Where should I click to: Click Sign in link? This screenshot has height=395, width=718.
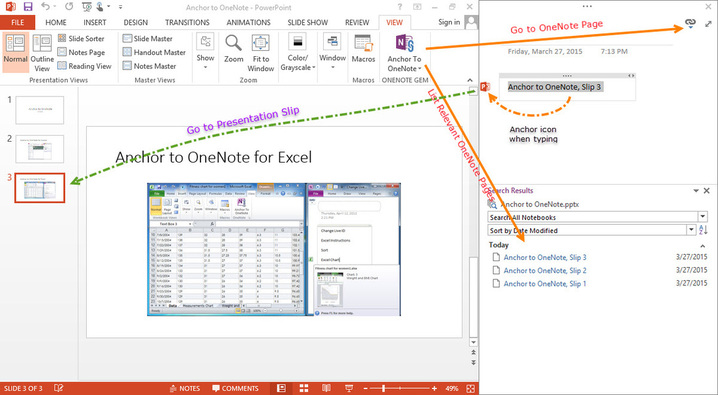coord(449,22)
